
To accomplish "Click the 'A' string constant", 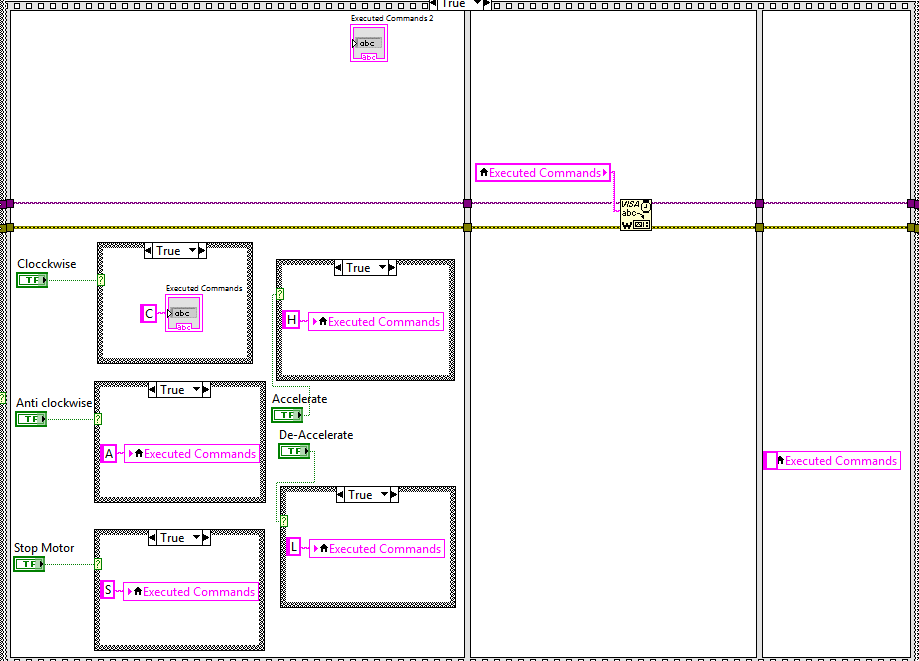I will [108, 454].
